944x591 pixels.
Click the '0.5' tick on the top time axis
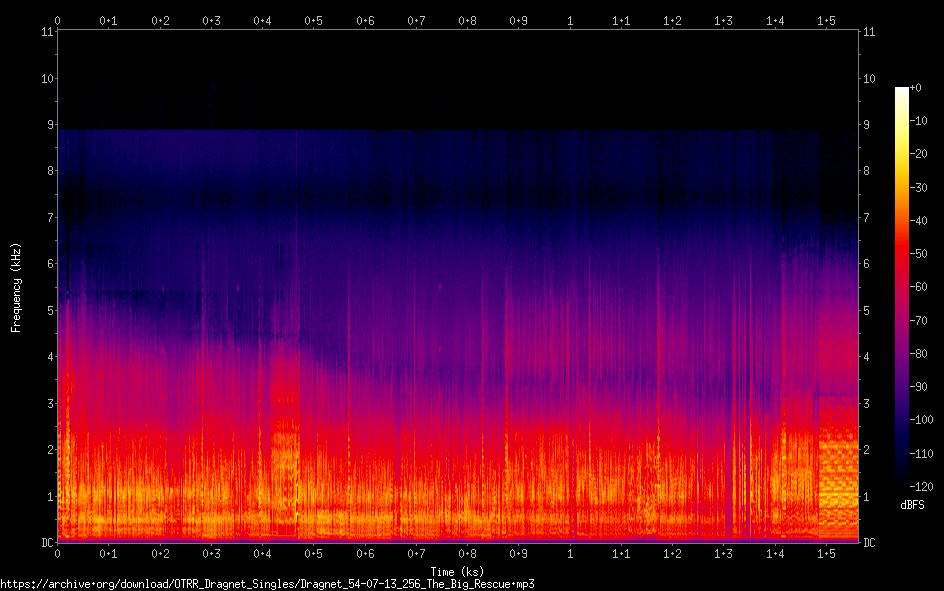(x=313, y=20)
